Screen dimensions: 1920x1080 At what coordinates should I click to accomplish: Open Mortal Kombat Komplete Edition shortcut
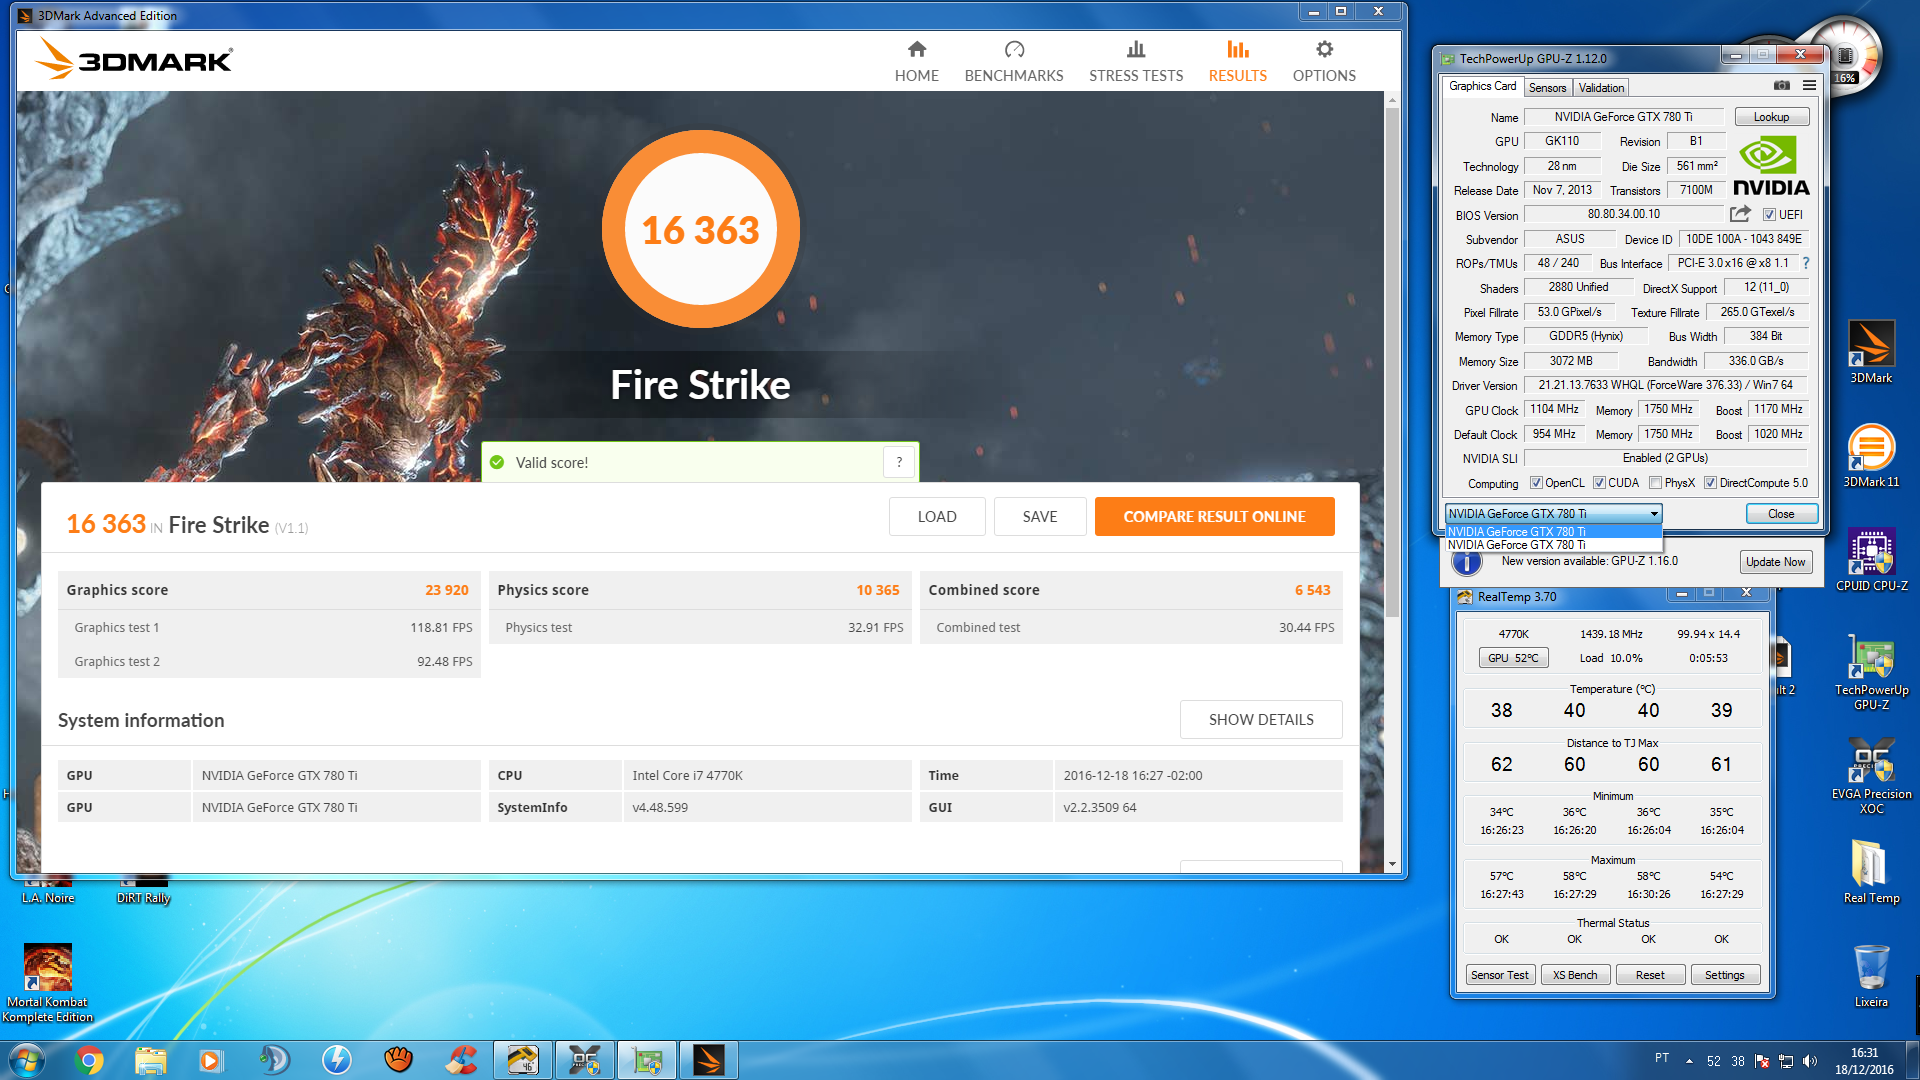click(x=47, y=984)
